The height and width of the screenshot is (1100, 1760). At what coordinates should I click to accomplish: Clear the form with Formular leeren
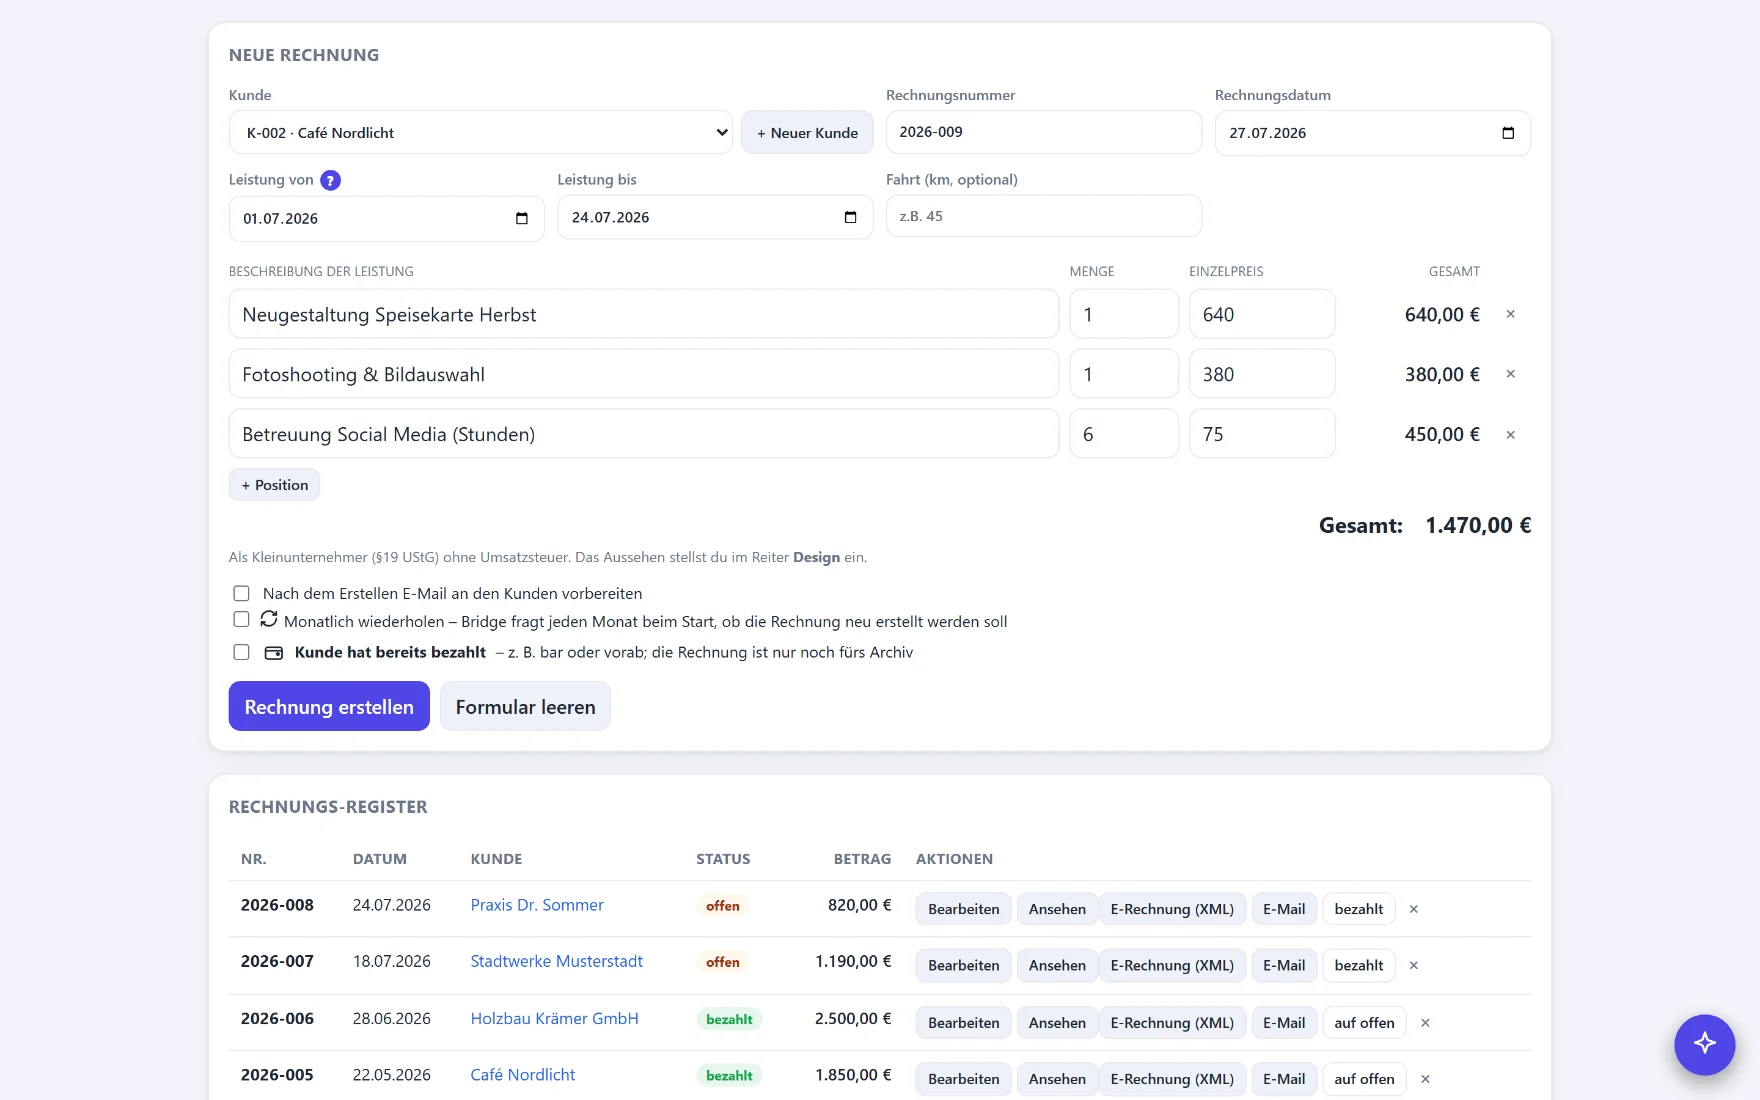tap(525, 706)
